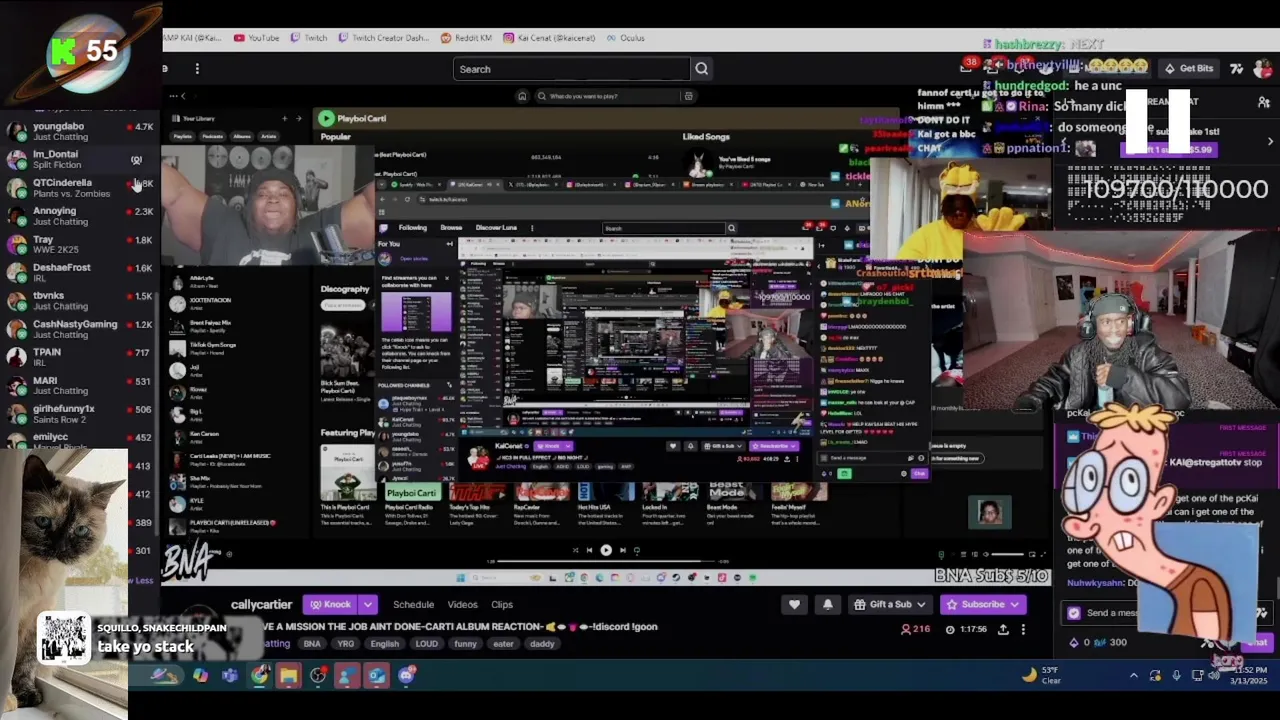
Task: Open the youngdabo channel in sidebar
Action: [x=80, y=131]
